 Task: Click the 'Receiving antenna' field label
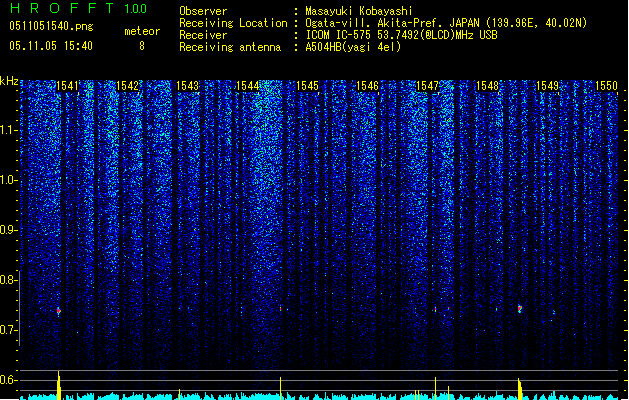(230, 47)
